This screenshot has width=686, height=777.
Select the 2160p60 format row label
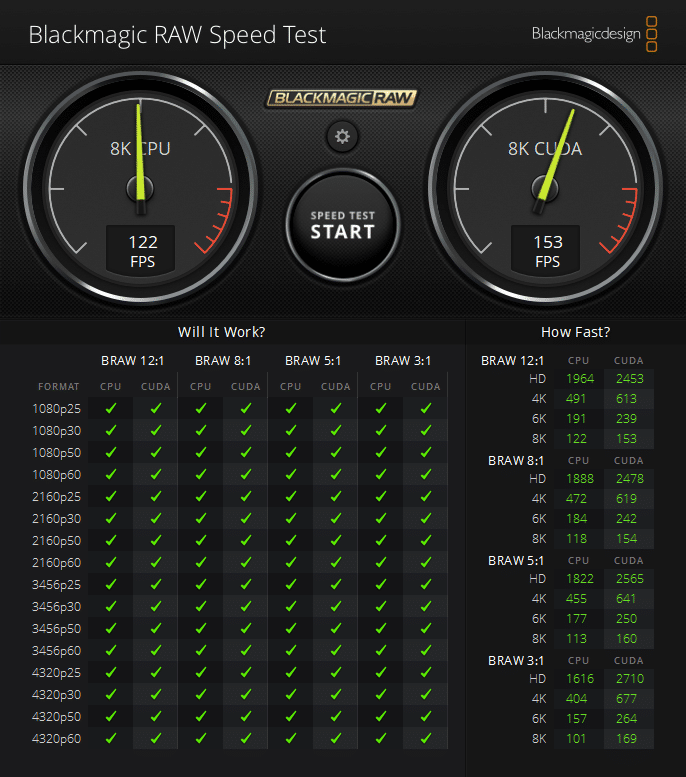(x=57, y=562)
